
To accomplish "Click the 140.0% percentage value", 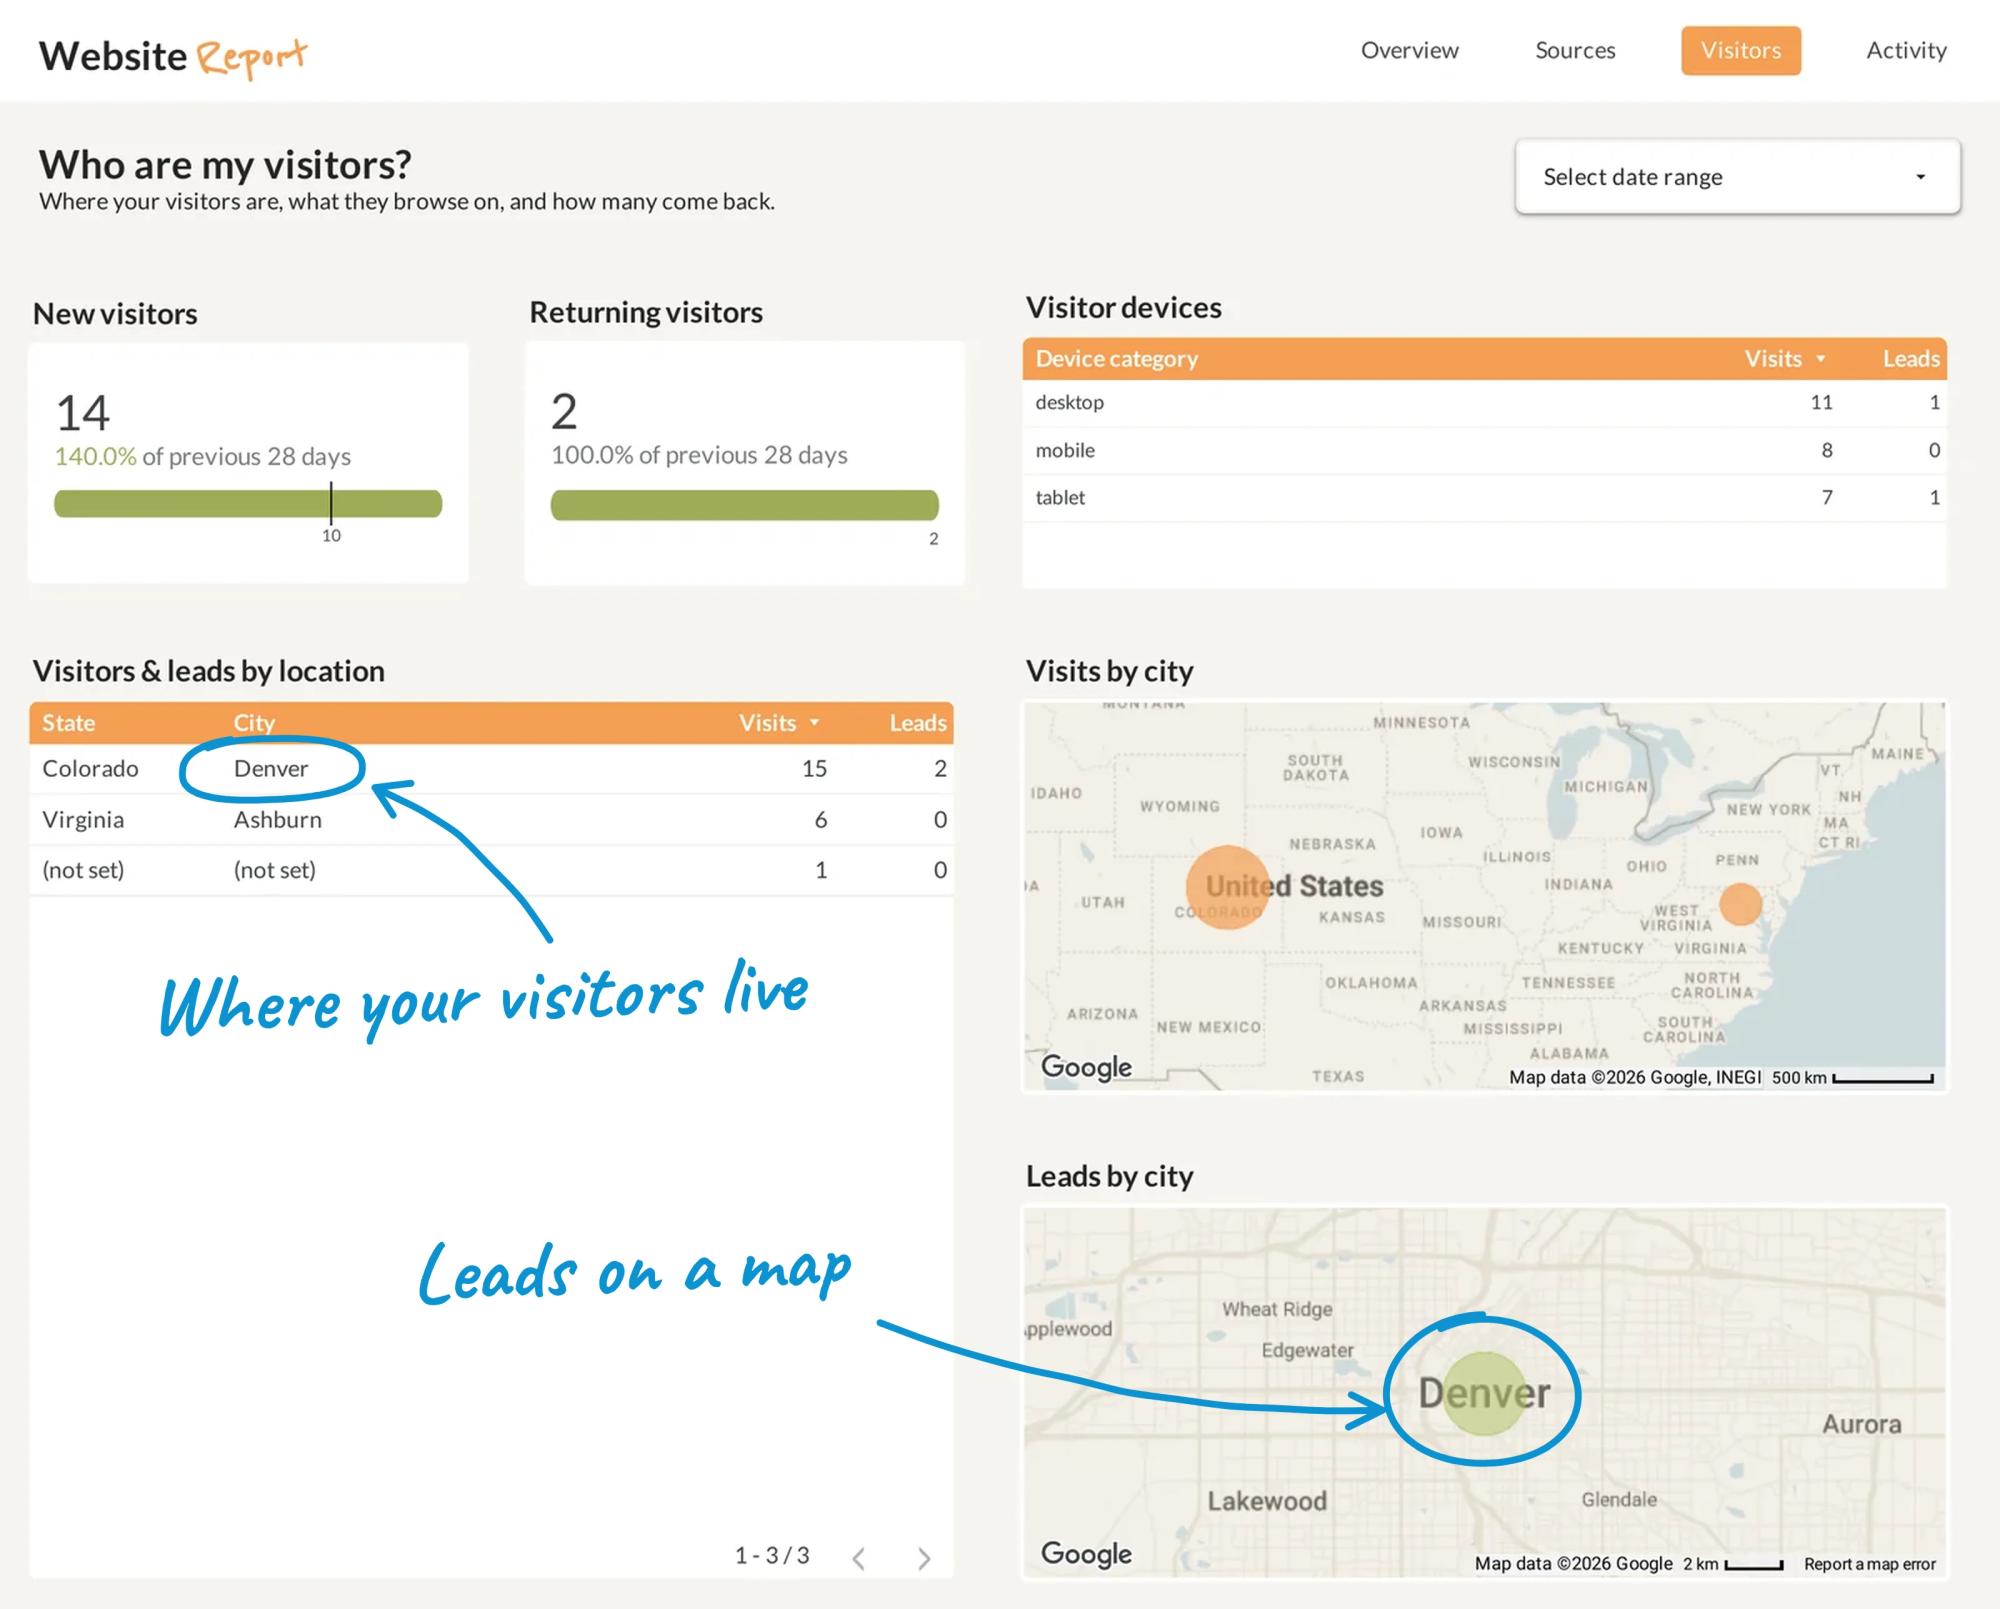I will [x=95, y=456].
